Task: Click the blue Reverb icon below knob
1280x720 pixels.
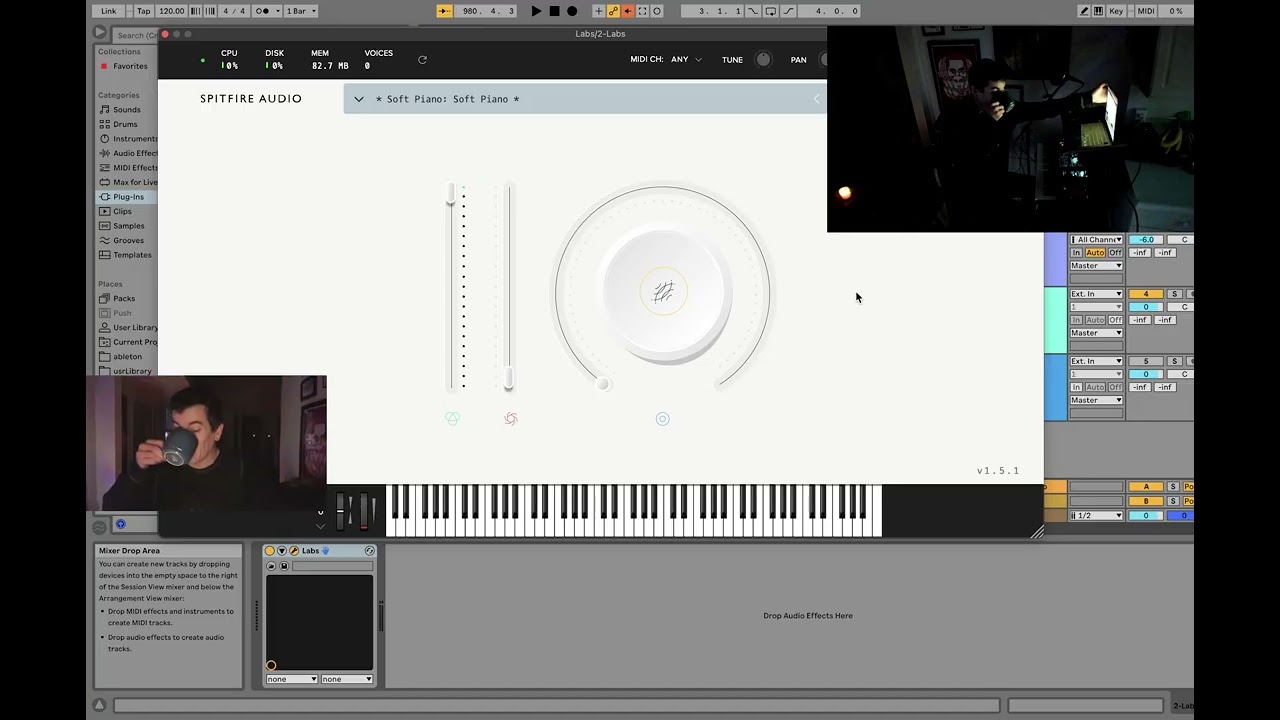Action: click(x=662, y=419)
